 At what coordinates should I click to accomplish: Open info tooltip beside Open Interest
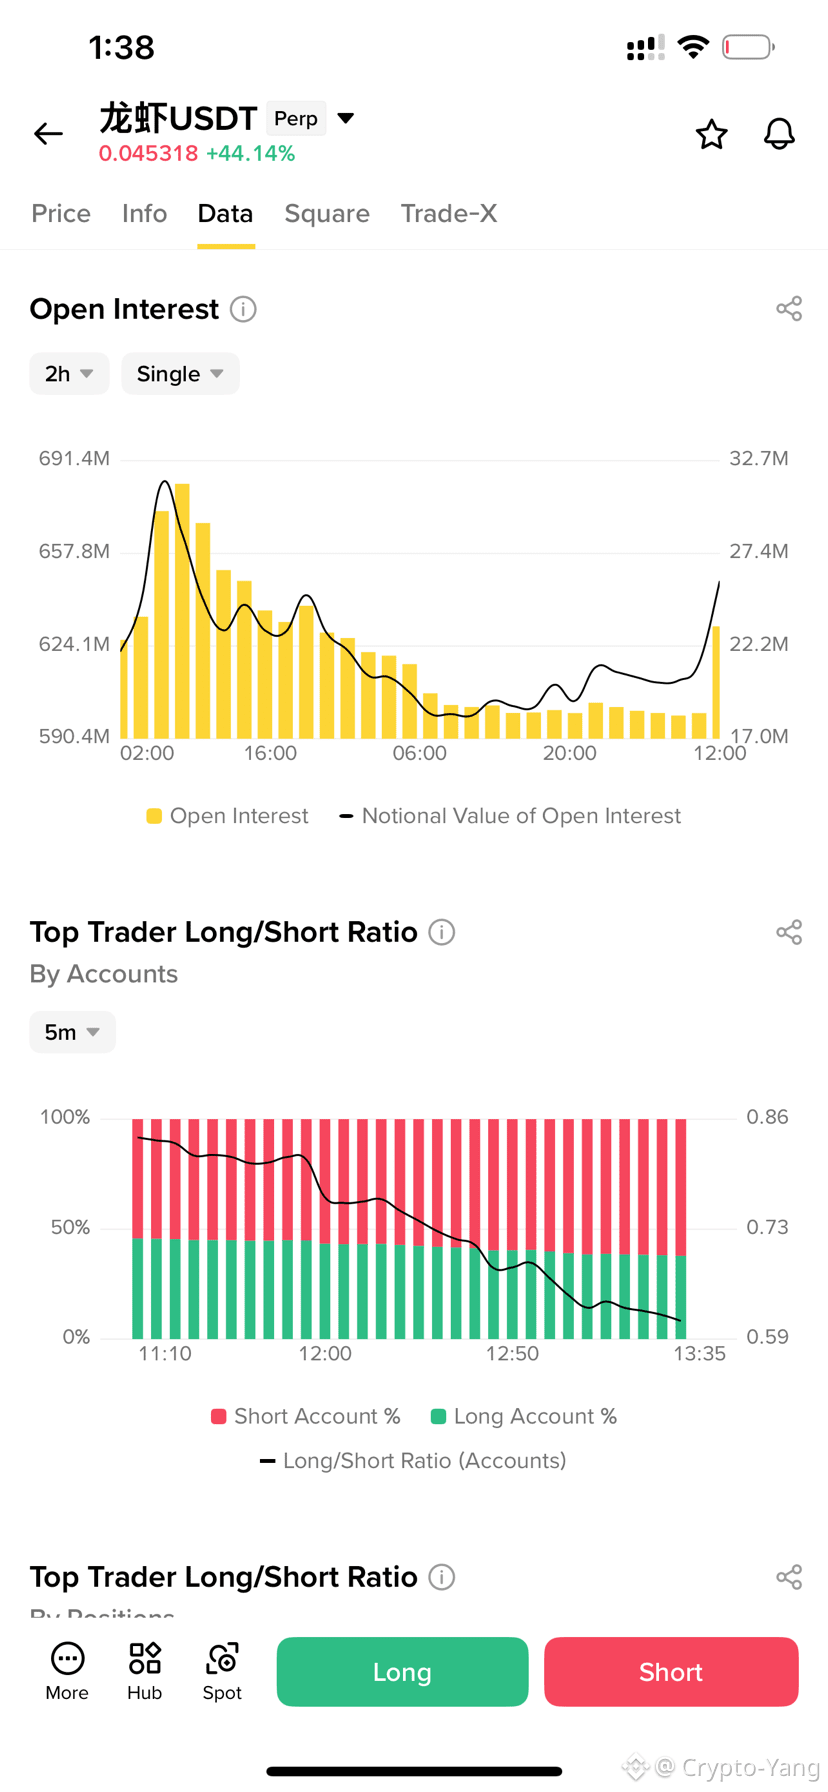(x=243, y=309)
